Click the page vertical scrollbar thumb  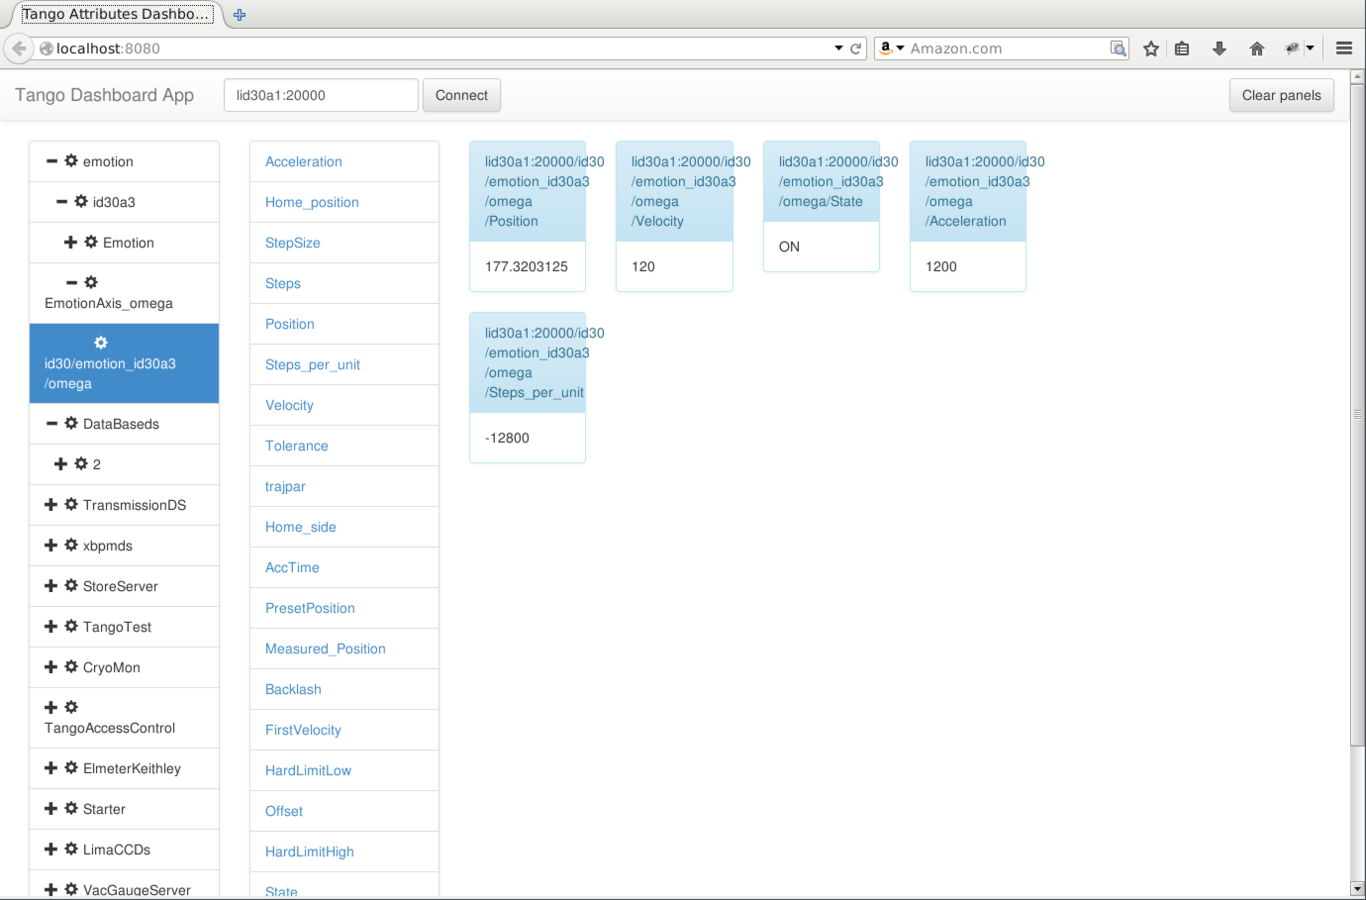point(1357,413)
